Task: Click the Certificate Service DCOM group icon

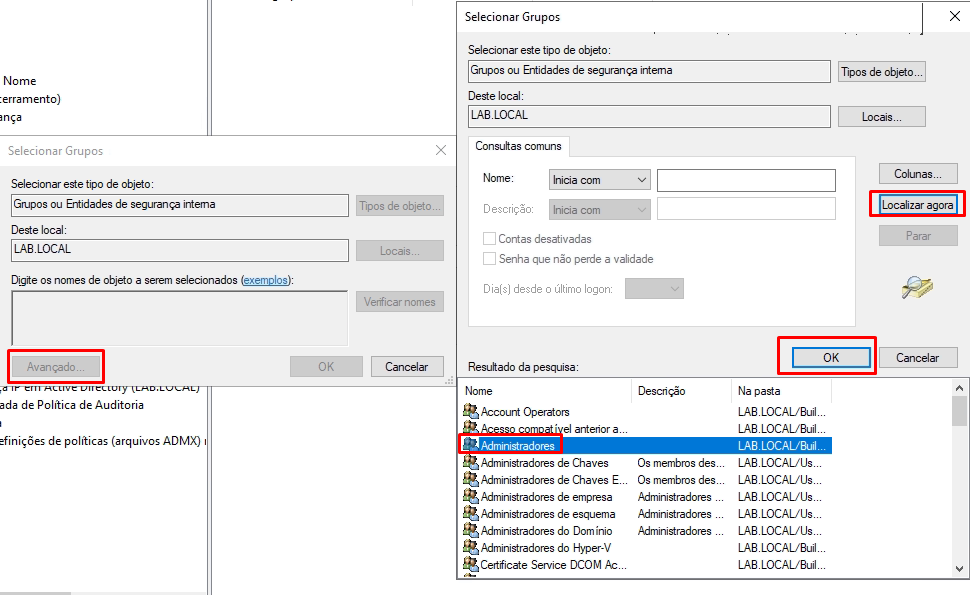Action: pos(471,565)
